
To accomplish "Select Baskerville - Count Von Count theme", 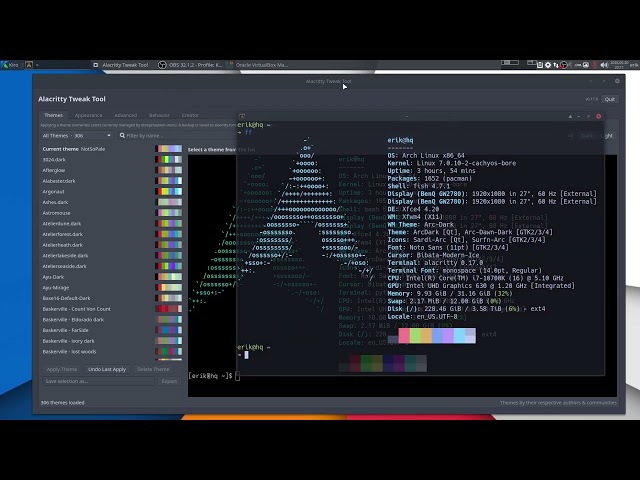I will [76, 309].
